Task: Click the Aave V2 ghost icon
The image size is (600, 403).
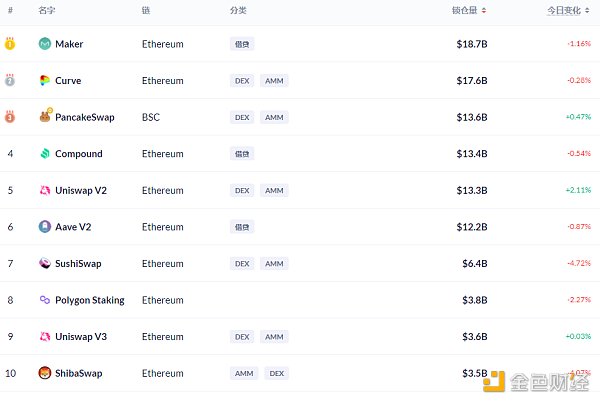Action: pos(45,227)
